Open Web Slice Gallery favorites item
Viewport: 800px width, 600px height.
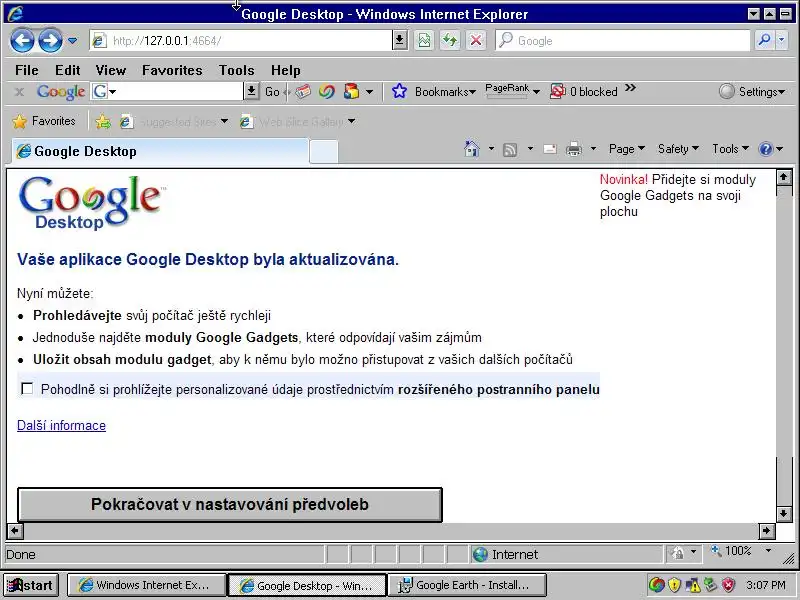[297, 121]
